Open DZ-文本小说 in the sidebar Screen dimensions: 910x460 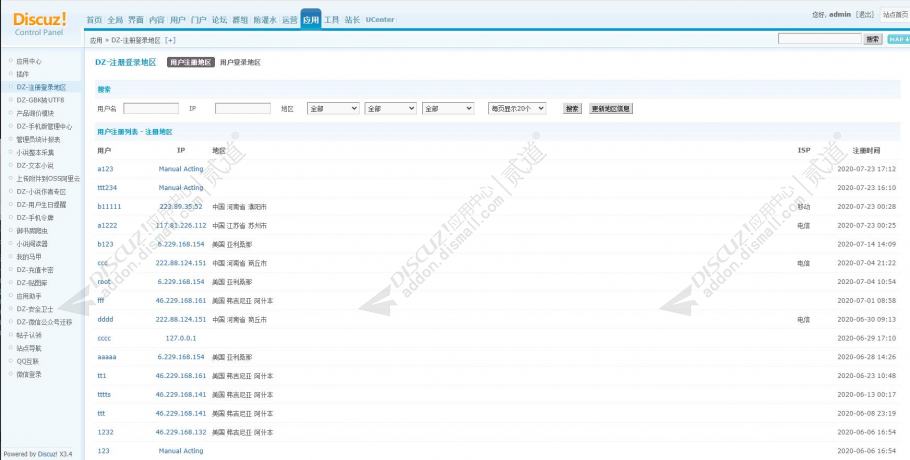click(34, 165)
